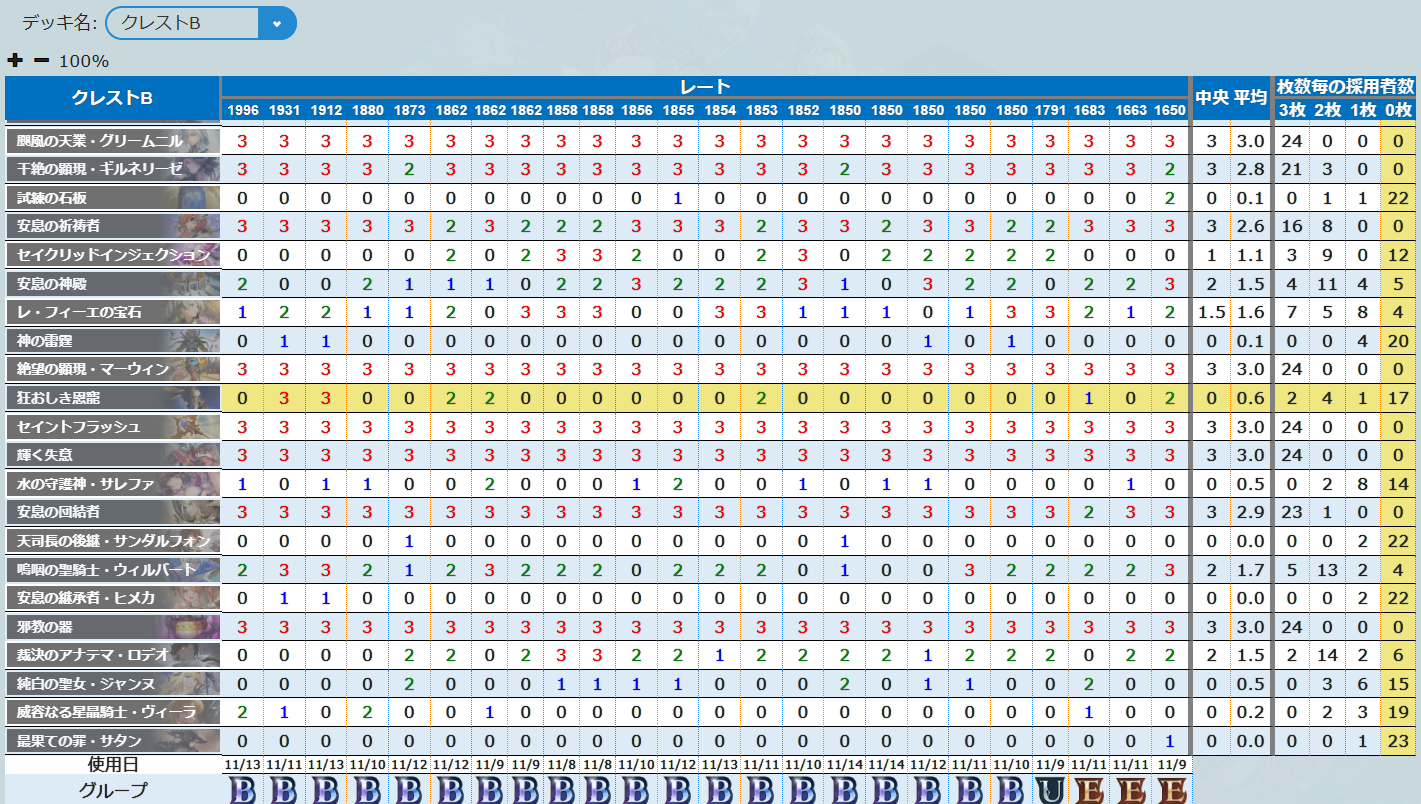
Task: Click the B group icon under rate 1873
Action: click(409, 790)
